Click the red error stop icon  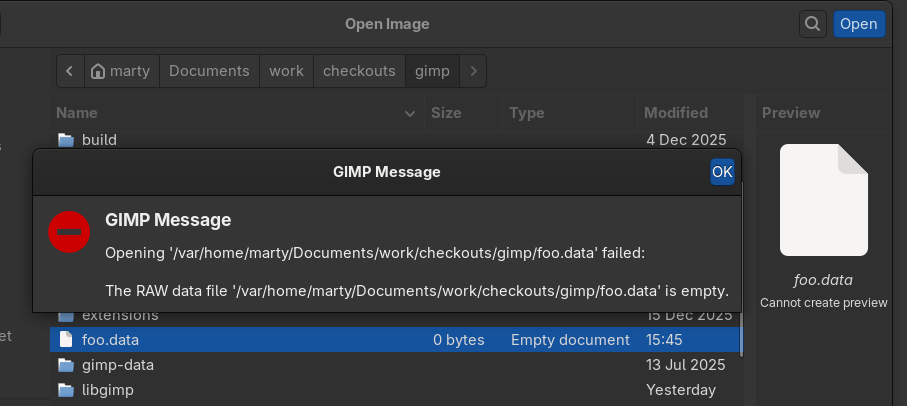coord(70,232)
